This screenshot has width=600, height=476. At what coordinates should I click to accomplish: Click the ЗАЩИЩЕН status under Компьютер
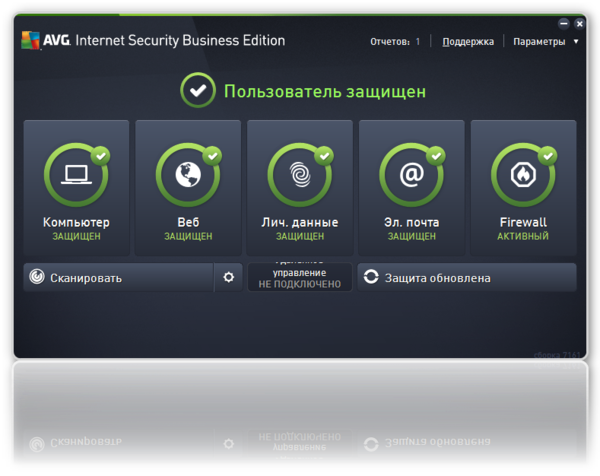click(x=76, y=236)
